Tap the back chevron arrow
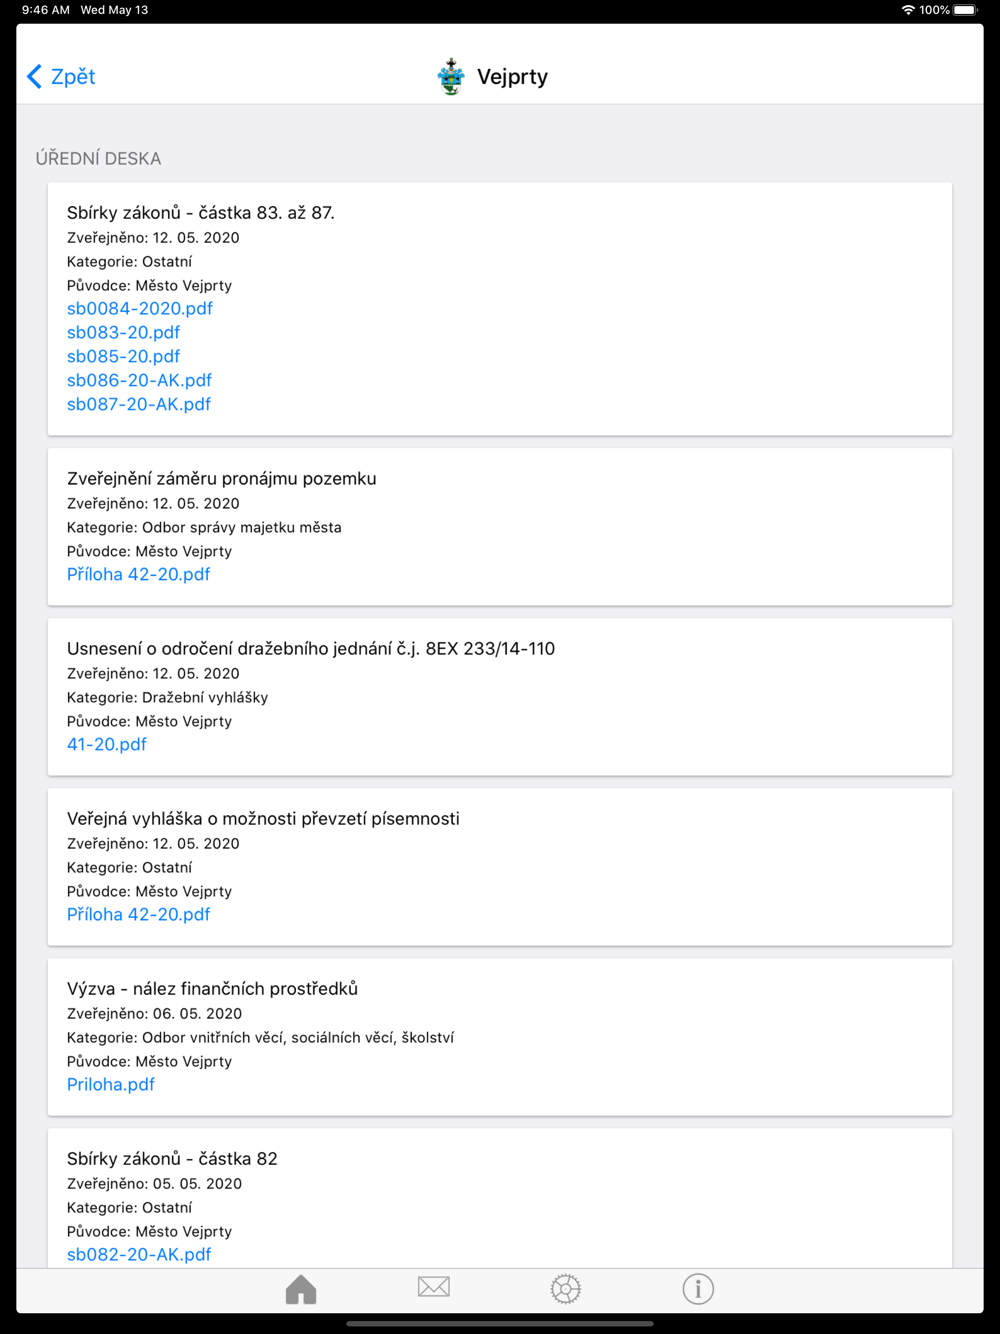Viewport: 1000px width, 1334px height. (34, 77)
